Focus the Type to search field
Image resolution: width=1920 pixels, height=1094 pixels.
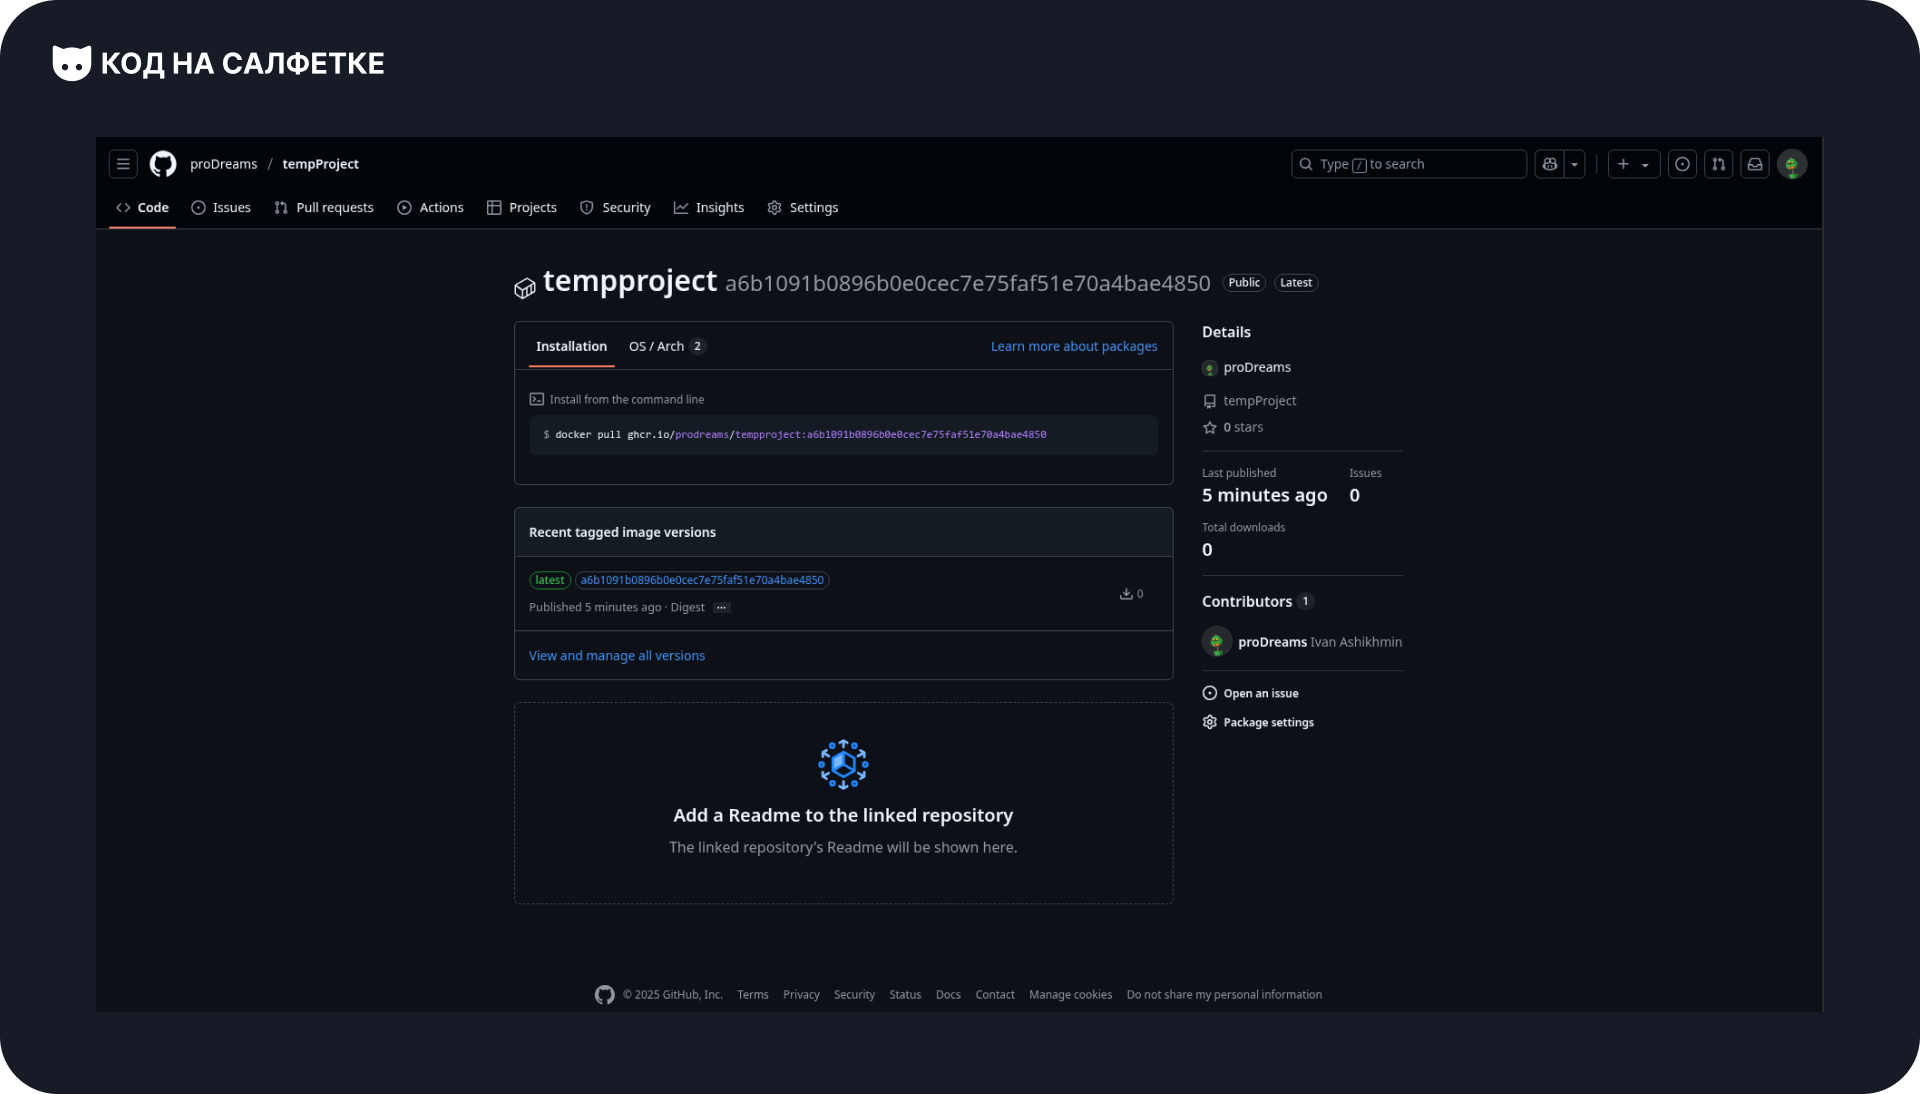point(1409,164)
